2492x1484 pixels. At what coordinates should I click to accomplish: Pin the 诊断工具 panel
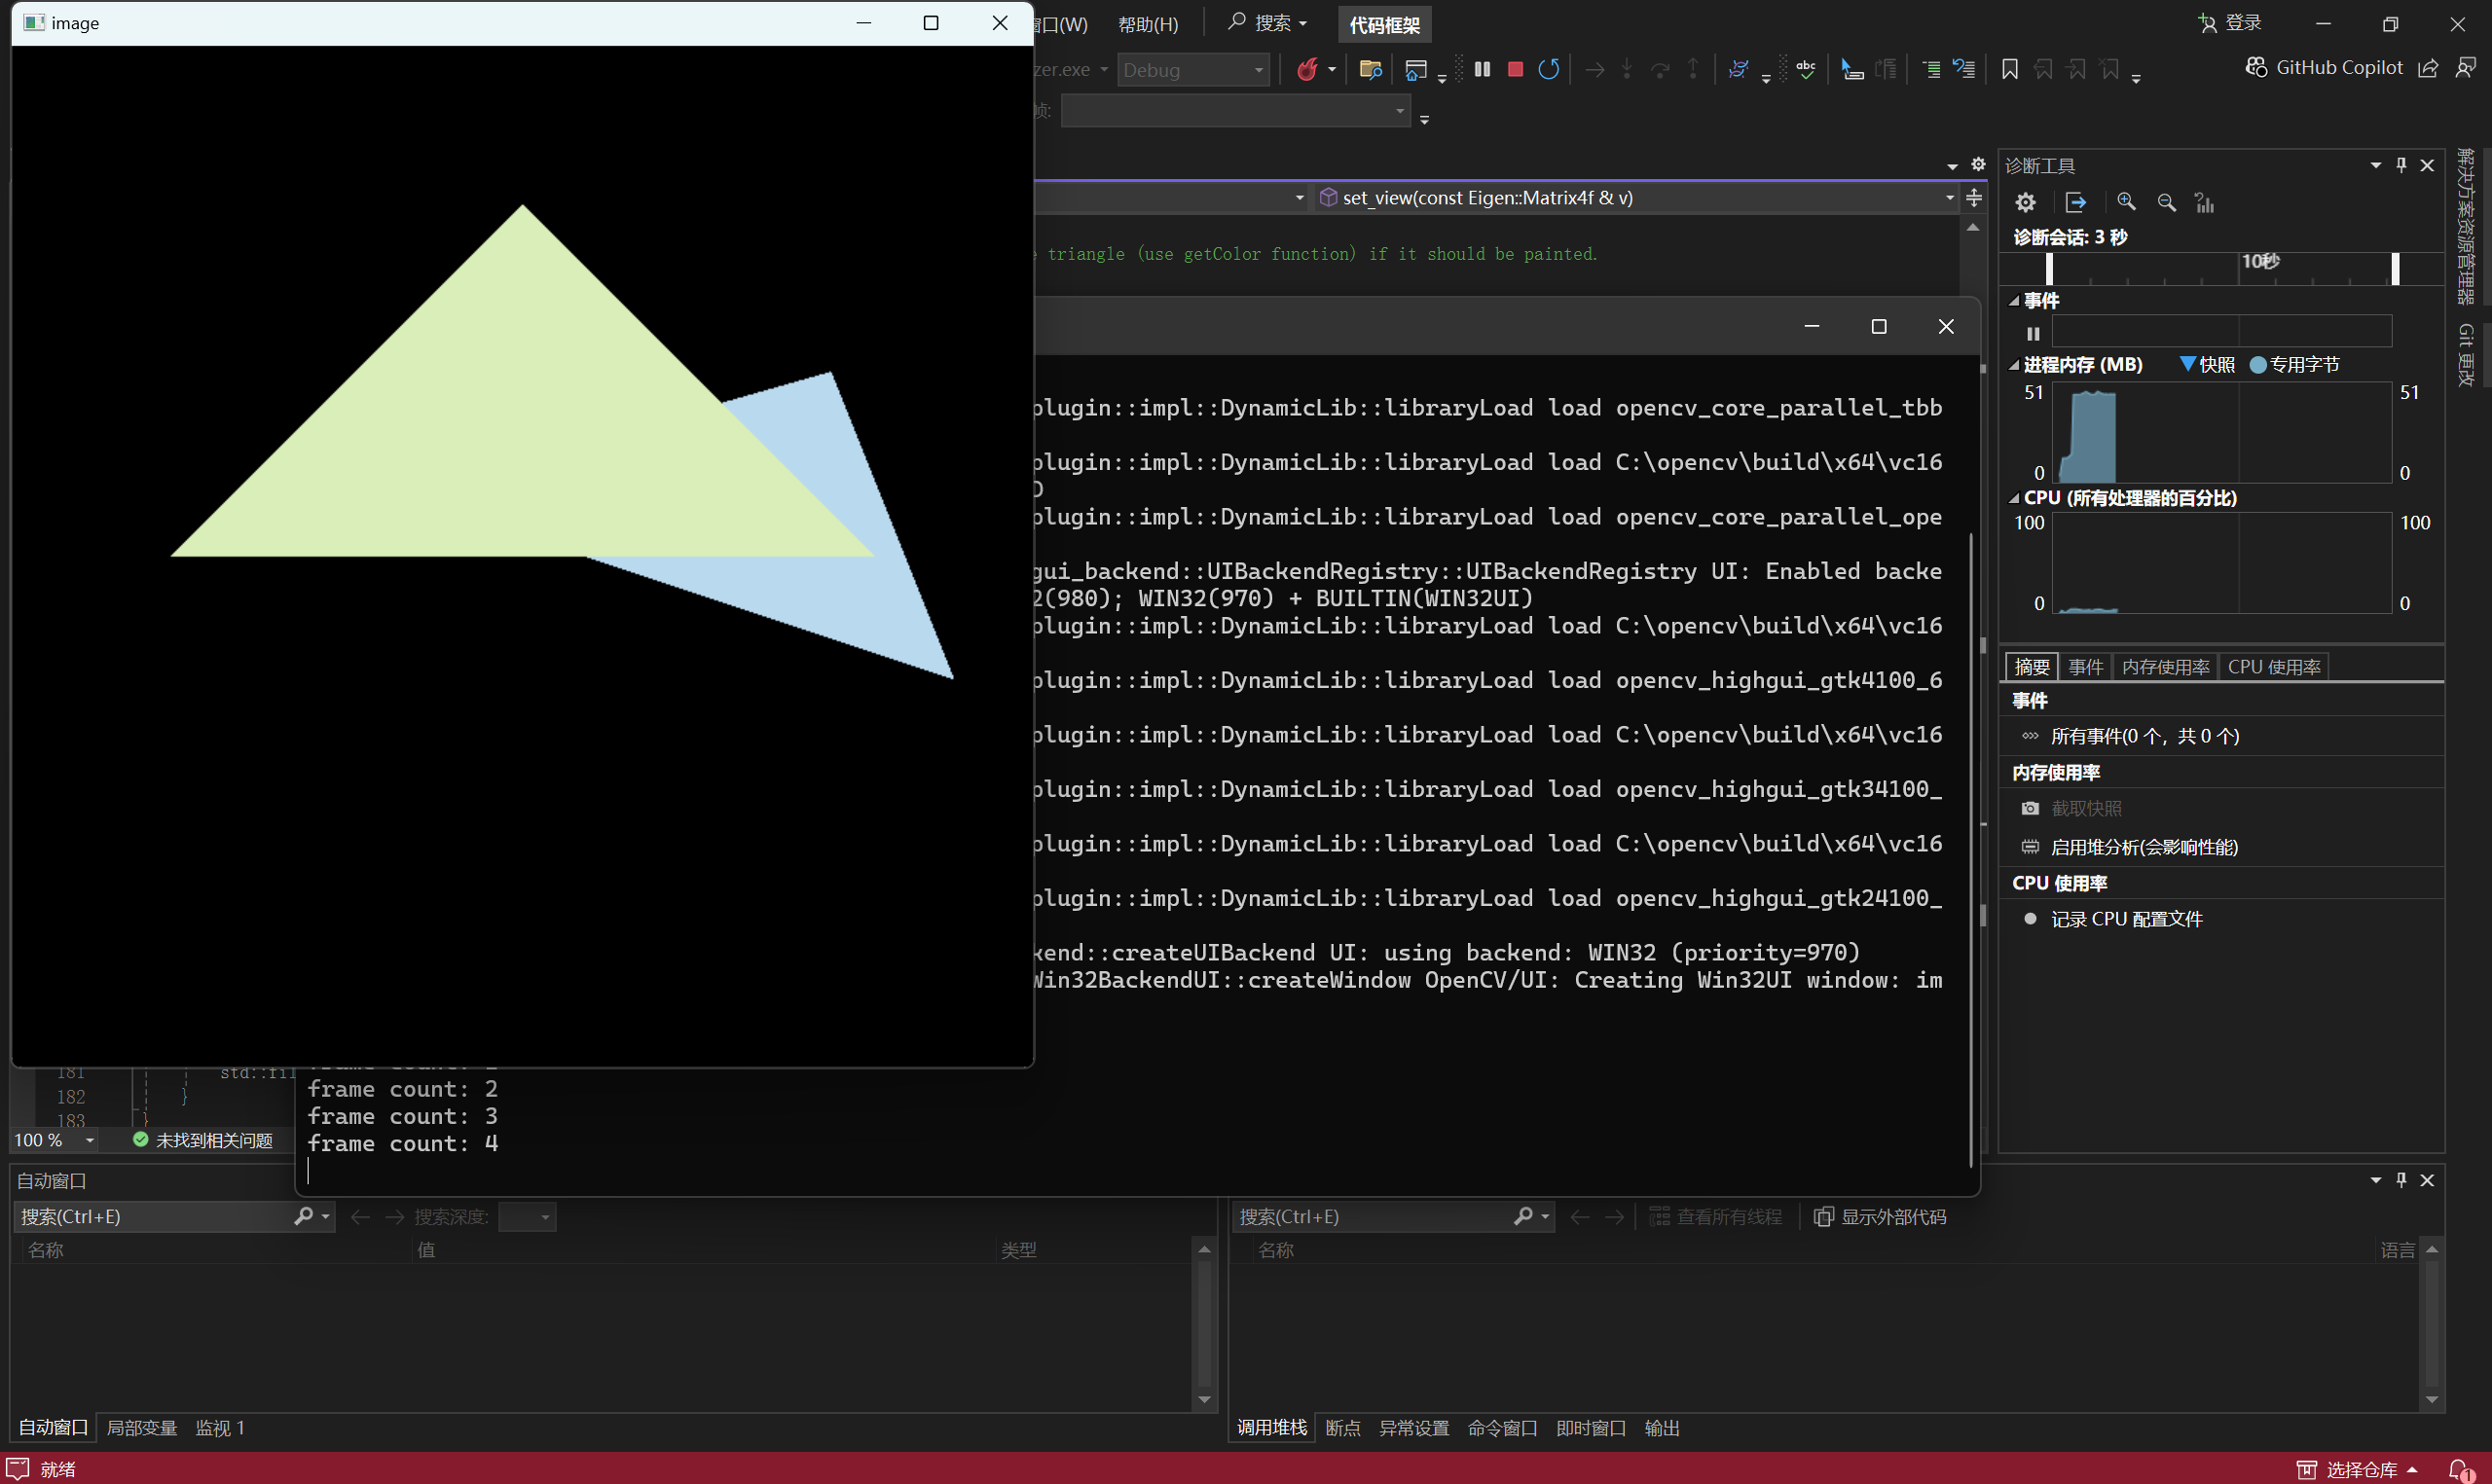coord(2402,165)
